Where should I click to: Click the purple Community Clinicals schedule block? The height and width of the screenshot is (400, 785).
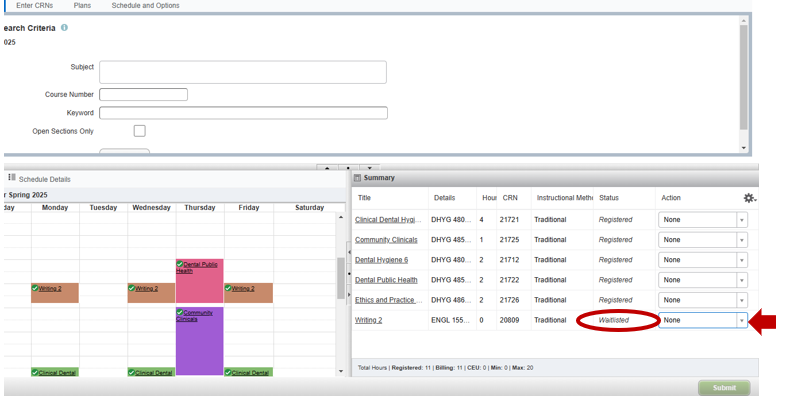(199, 345)
